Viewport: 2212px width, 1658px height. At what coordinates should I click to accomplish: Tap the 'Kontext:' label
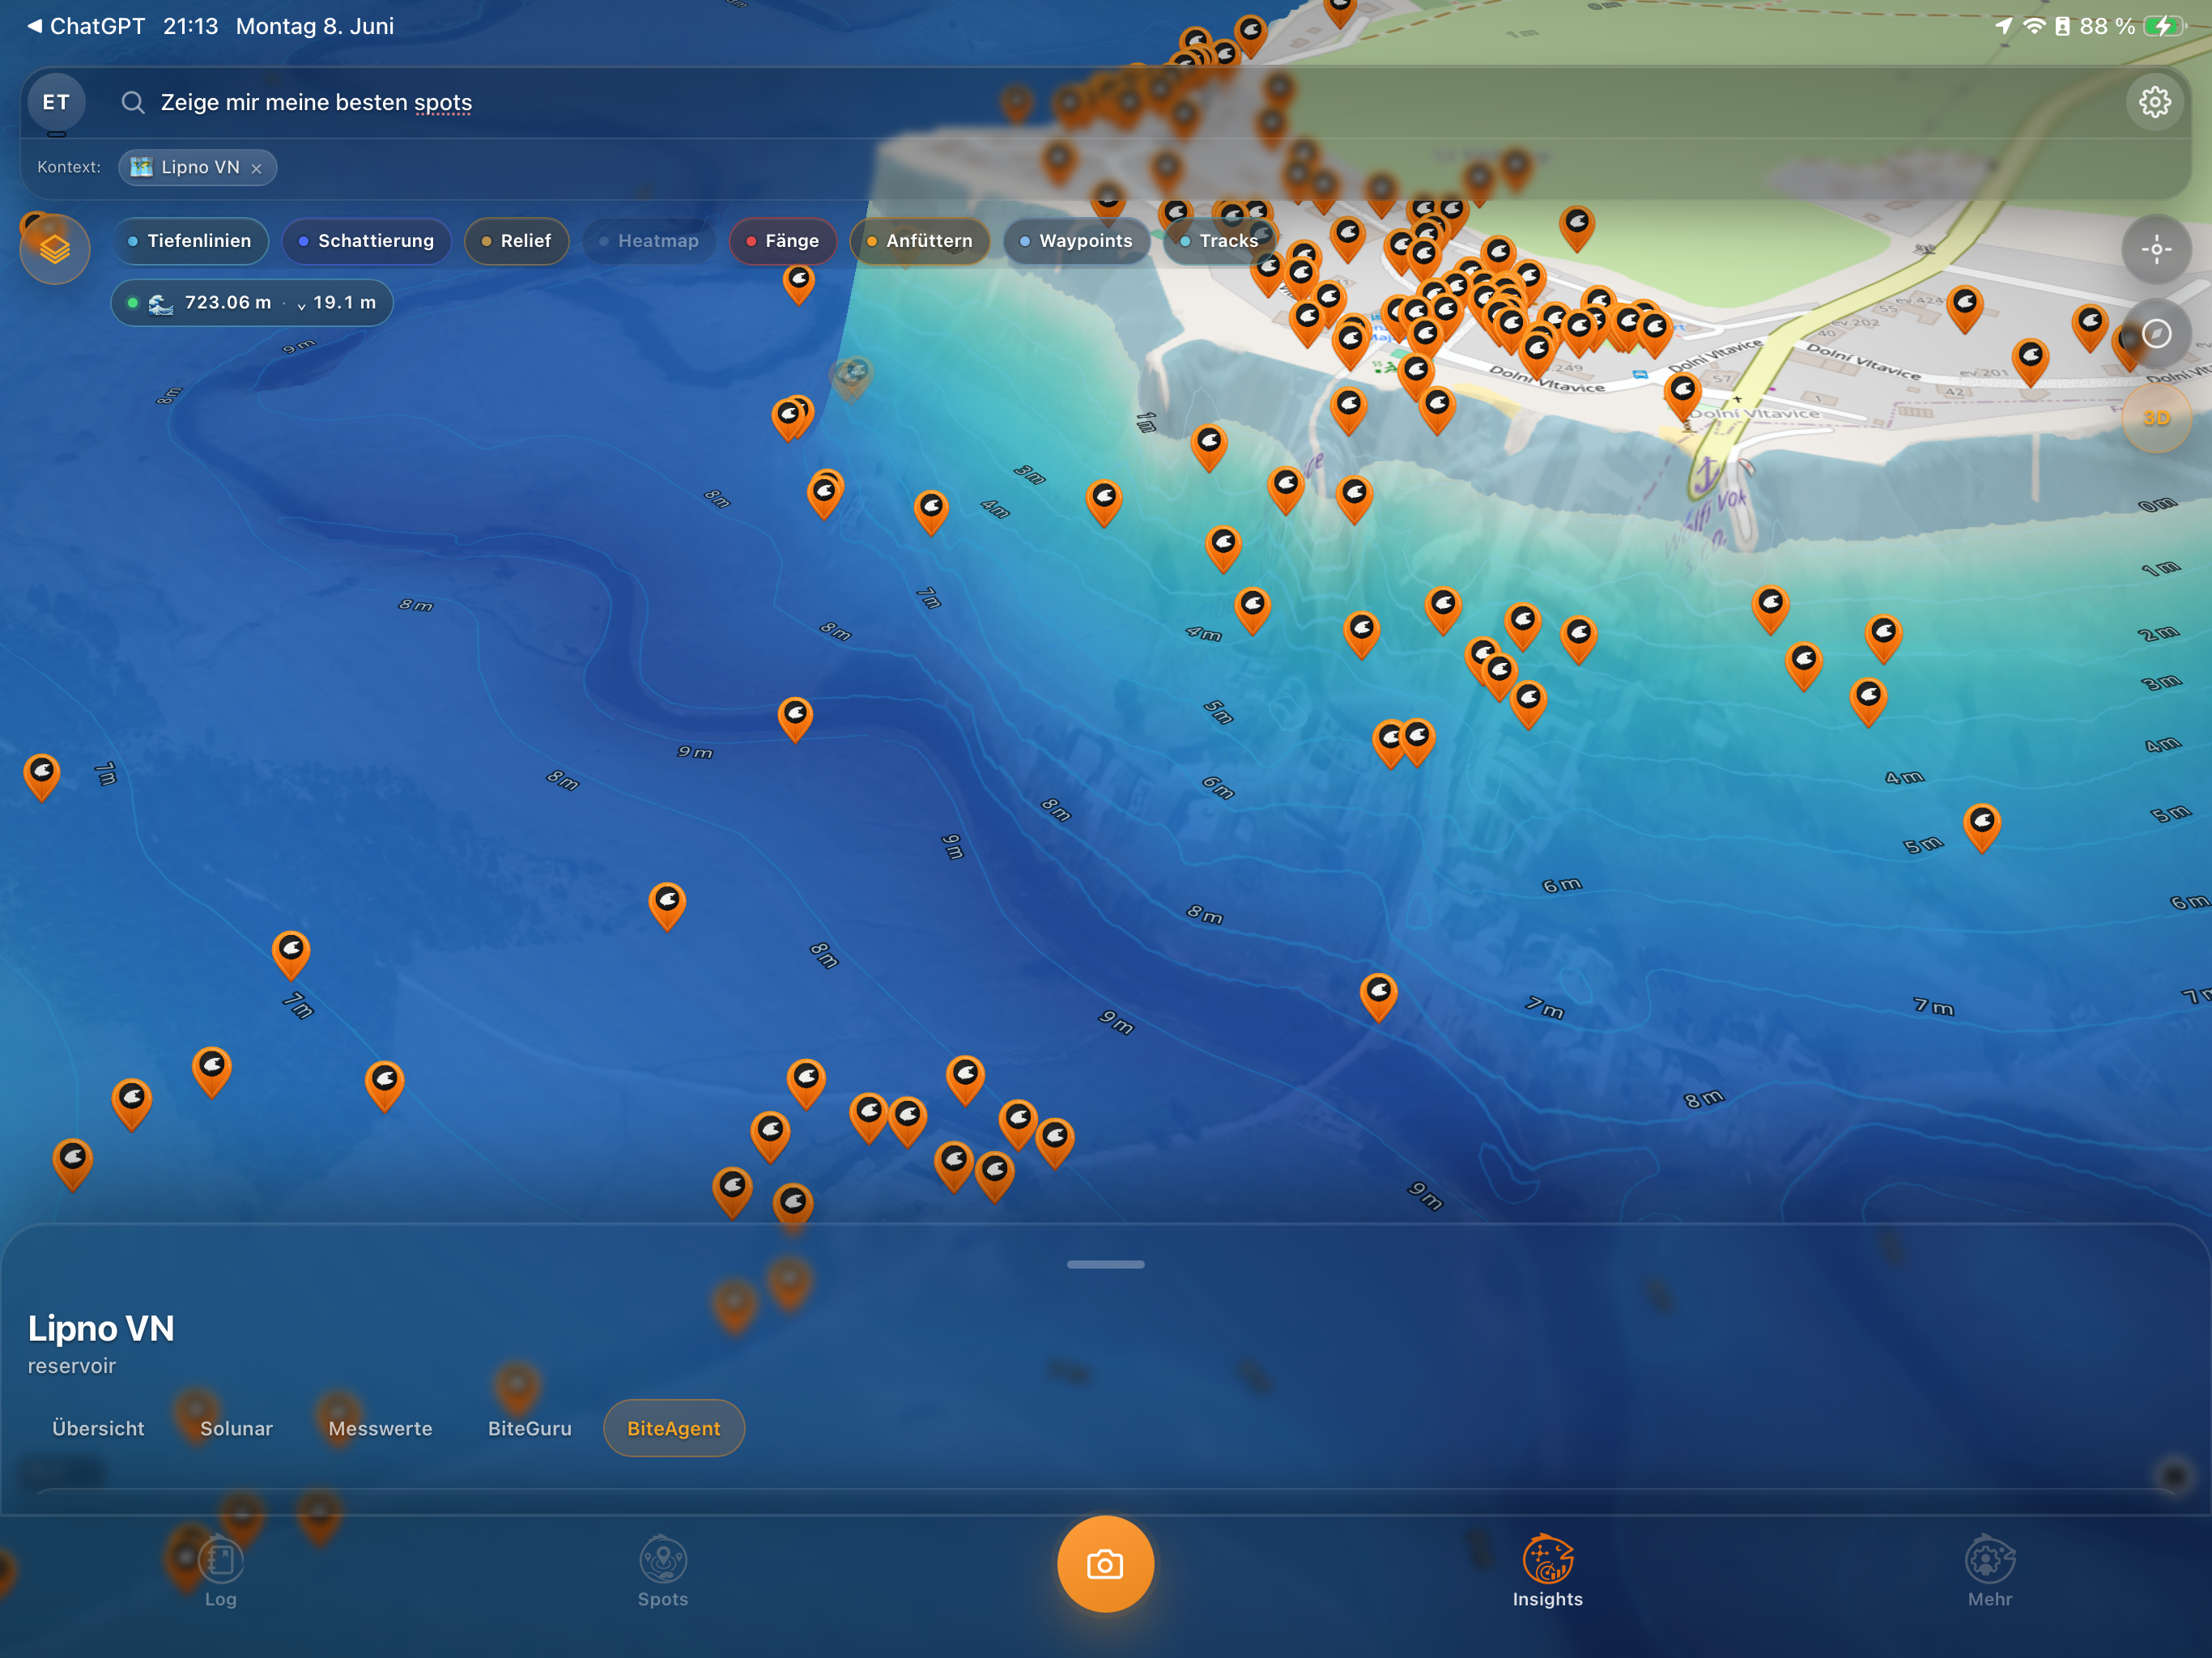(69, 167)
